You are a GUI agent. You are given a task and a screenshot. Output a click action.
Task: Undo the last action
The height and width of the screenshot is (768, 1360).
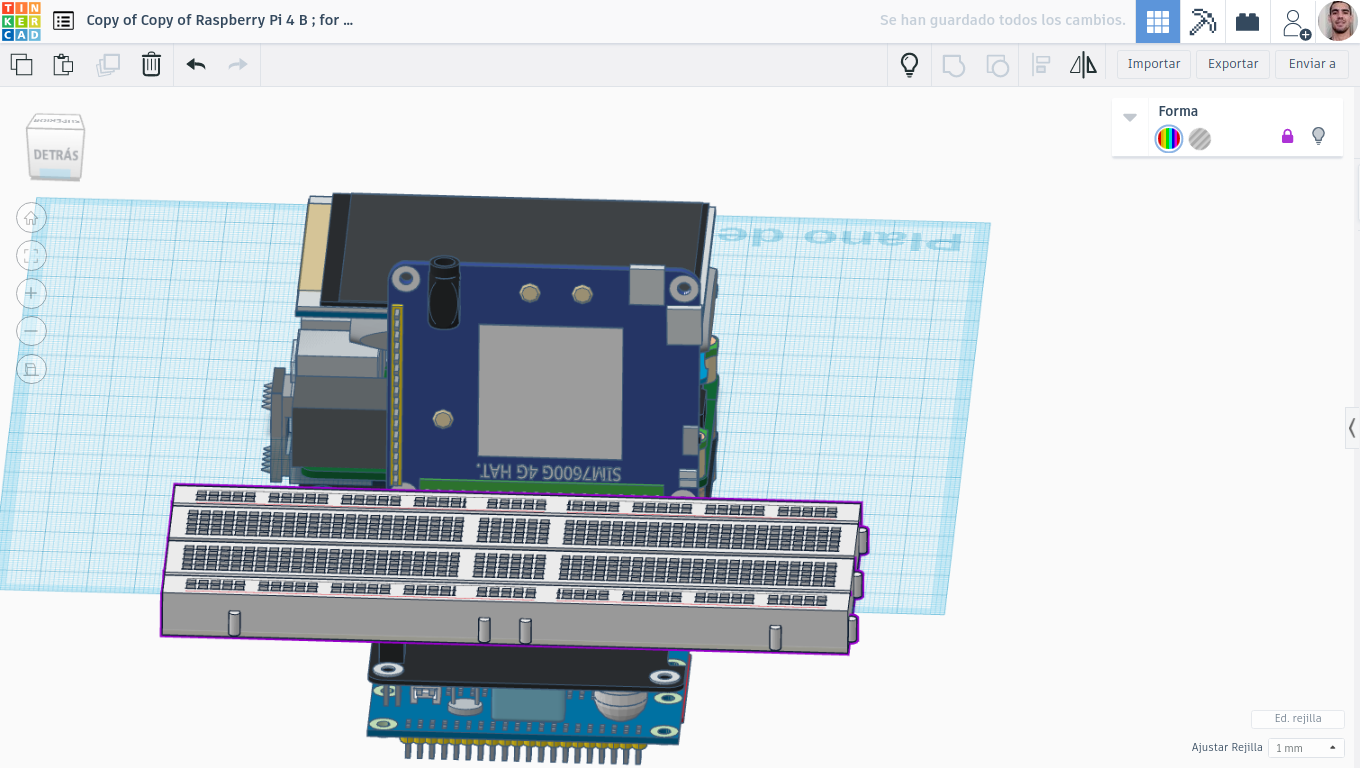[x=196, y=65]
